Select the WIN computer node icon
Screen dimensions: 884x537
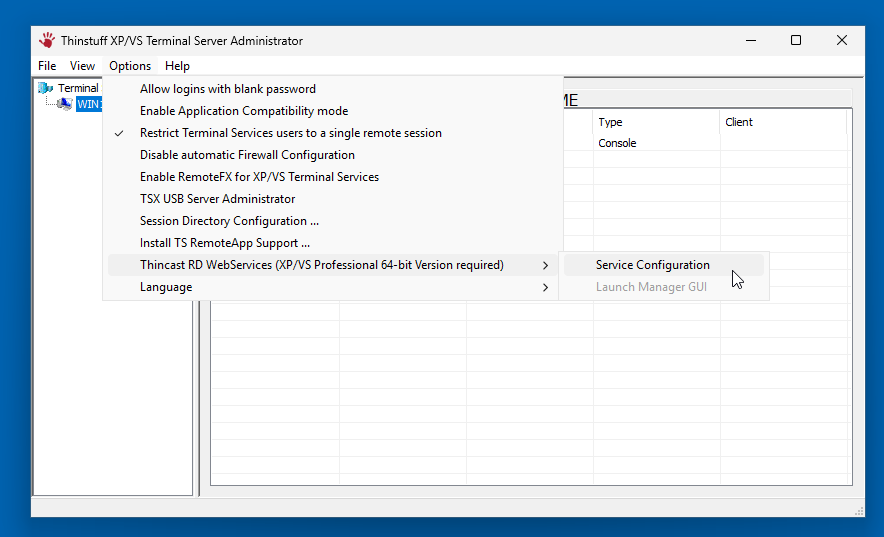[x=65, y=104]
